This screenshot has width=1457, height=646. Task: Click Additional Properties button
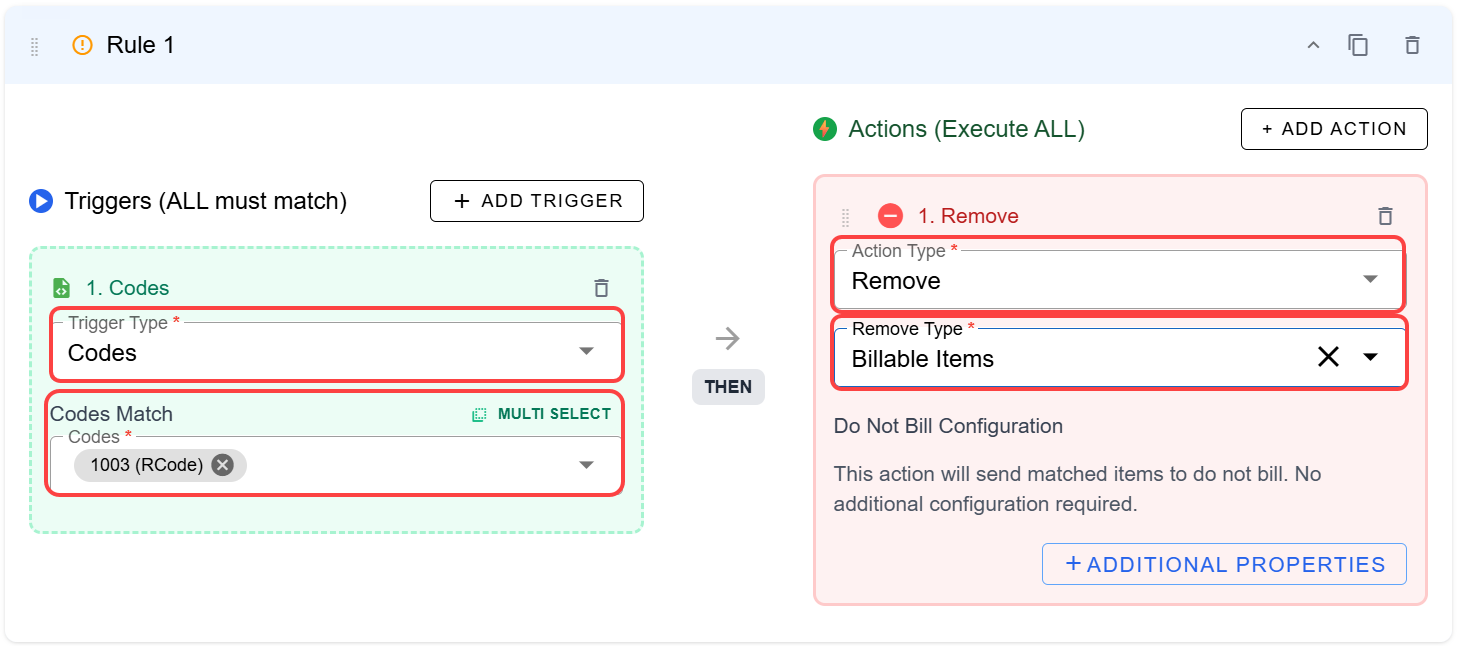click(x=1224, y=564)
